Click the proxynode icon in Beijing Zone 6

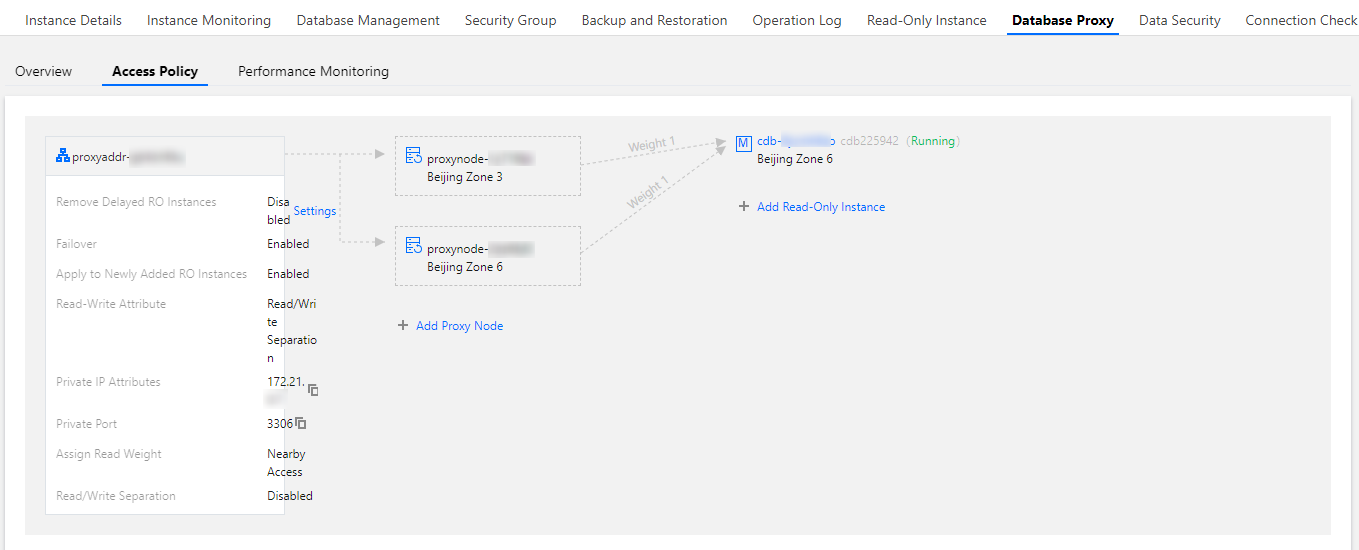tap(414, 245)
